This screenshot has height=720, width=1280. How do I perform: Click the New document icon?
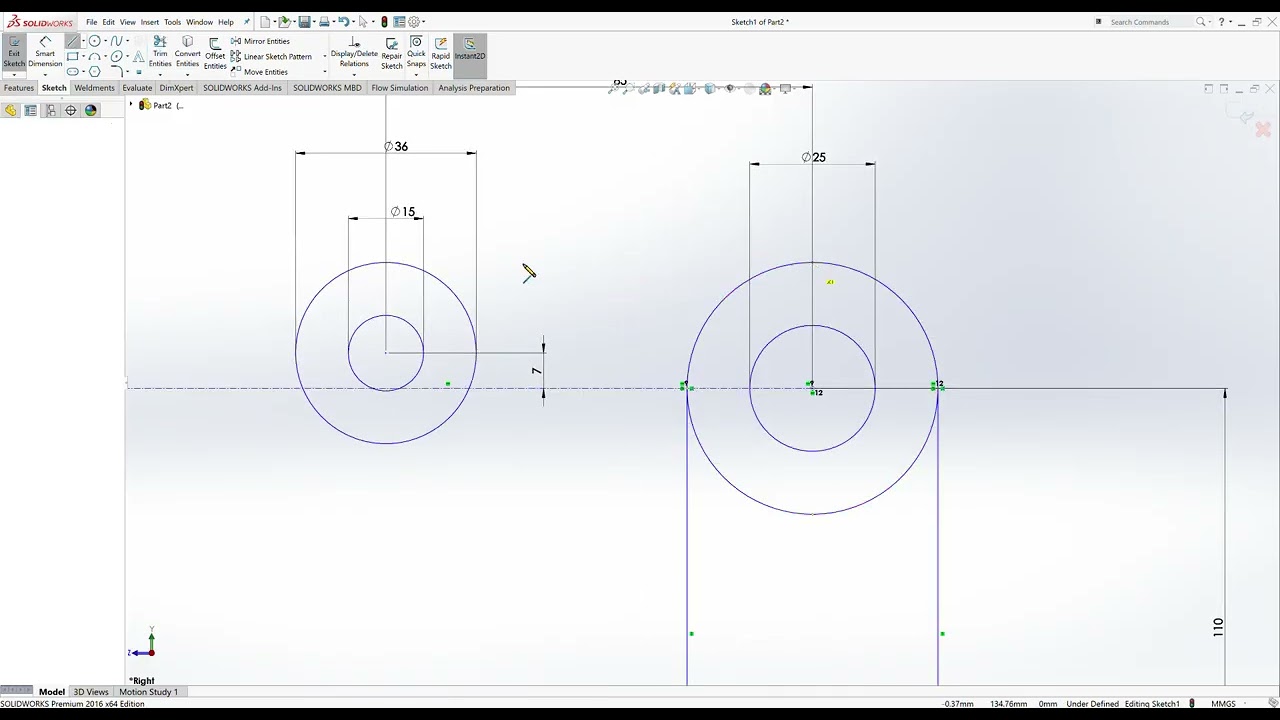[265, 22]
